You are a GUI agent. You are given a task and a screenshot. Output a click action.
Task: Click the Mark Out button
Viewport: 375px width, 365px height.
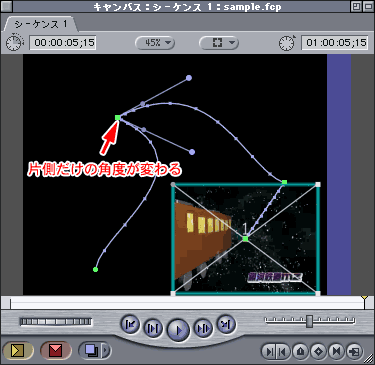coord(283,351)
